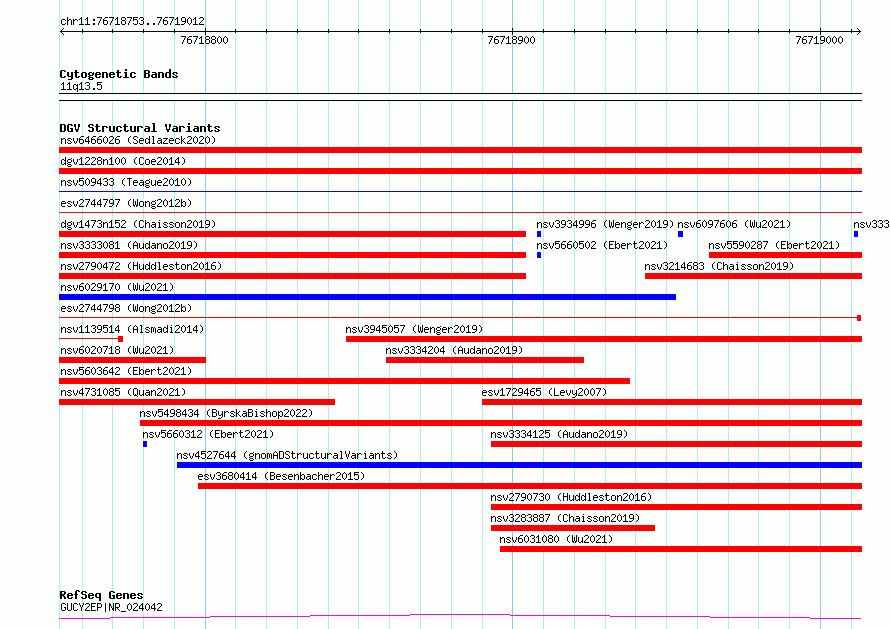890x629 pixels.
Task: Click the partially visible nsv333 label at right edge
Action: click(x=871, y=224)
